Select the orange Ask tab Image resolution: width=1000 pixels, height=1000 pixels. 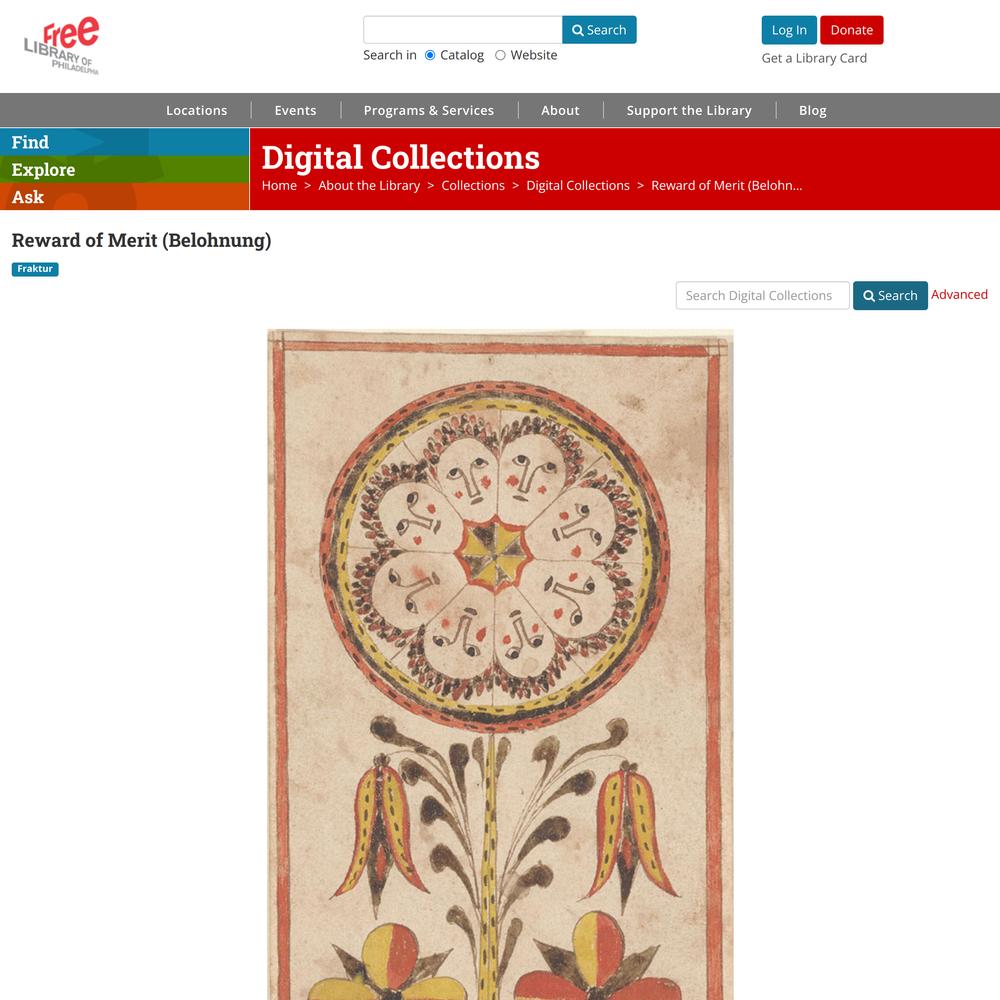point(124,196)
